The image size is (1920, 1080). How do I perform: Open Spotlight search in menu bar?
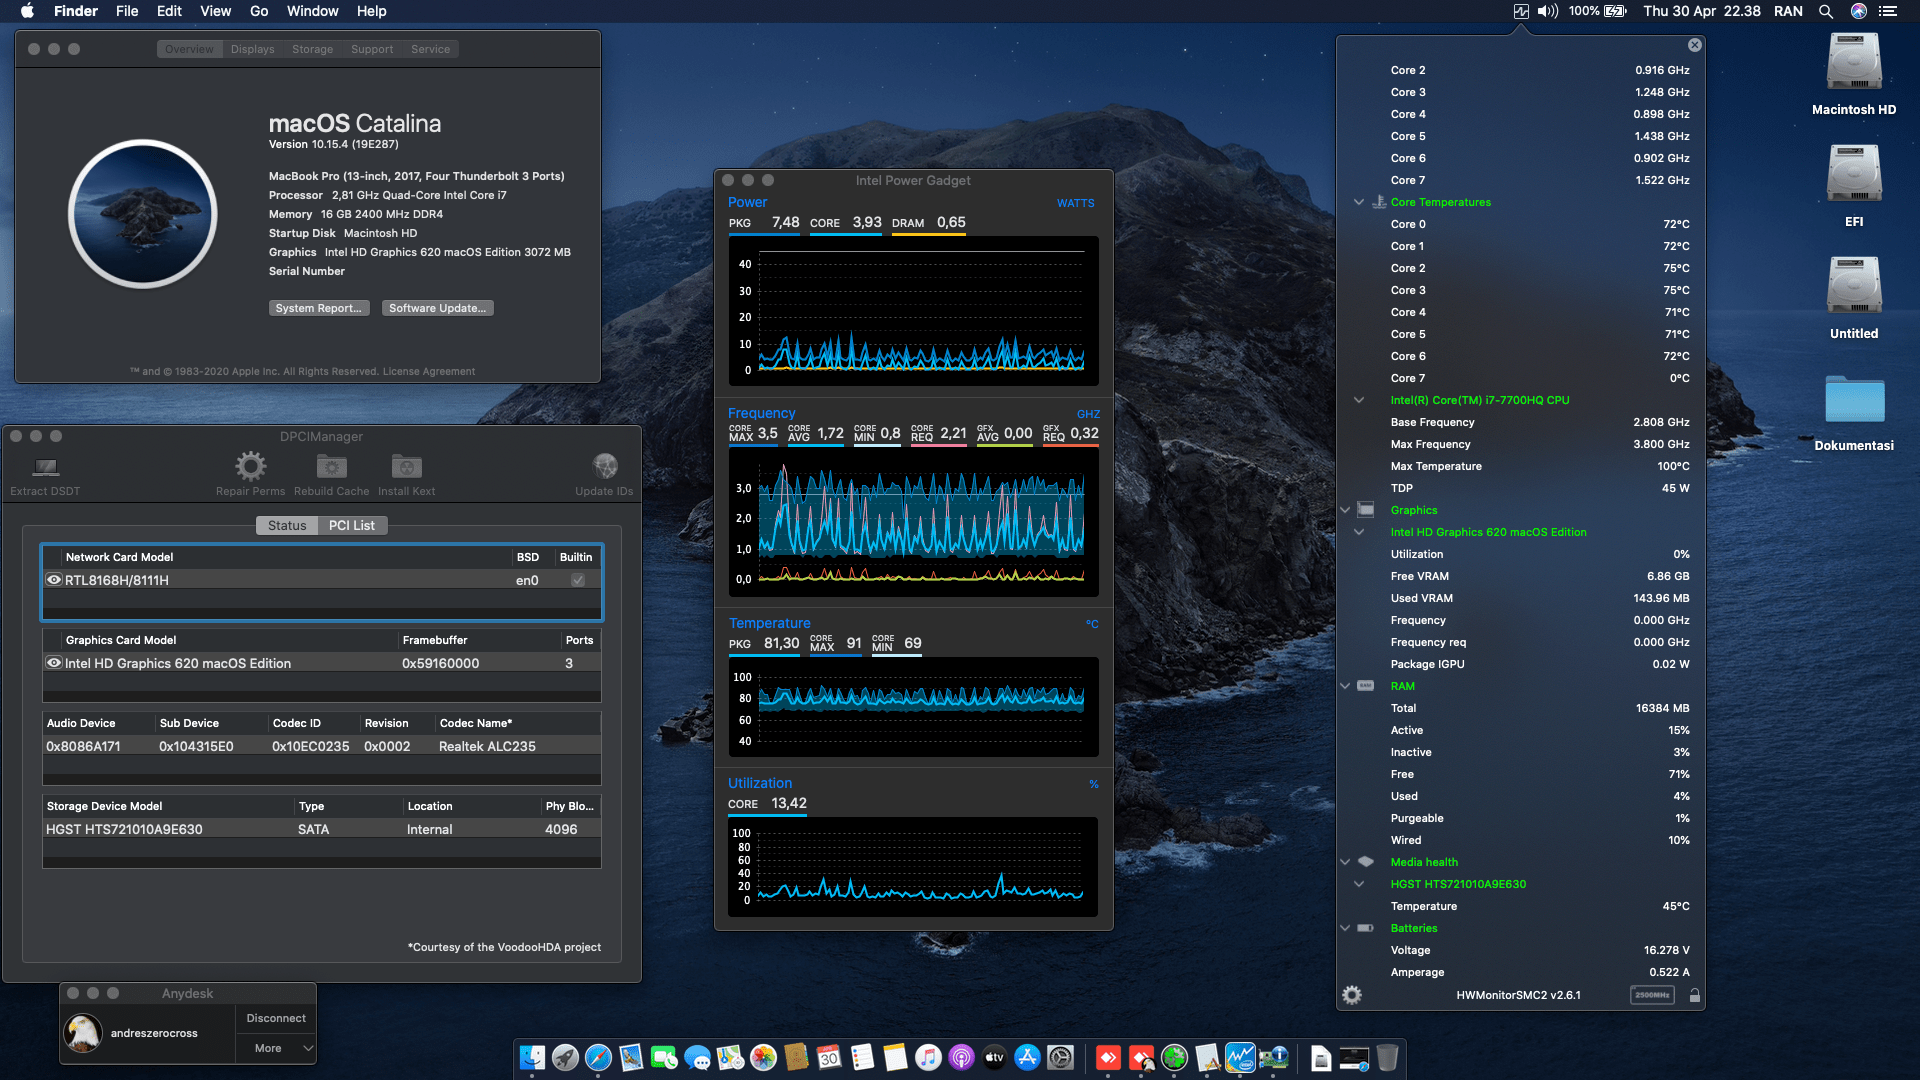click(1825, 11)
